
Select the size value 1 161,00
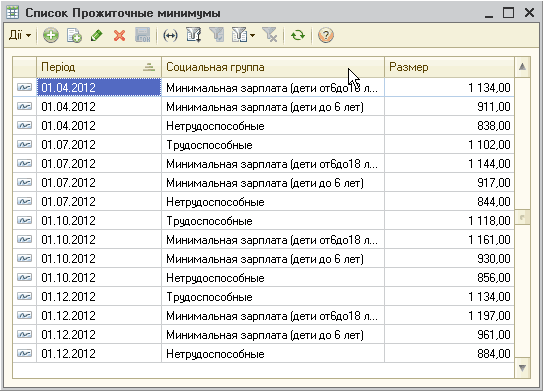coord(489,240)
